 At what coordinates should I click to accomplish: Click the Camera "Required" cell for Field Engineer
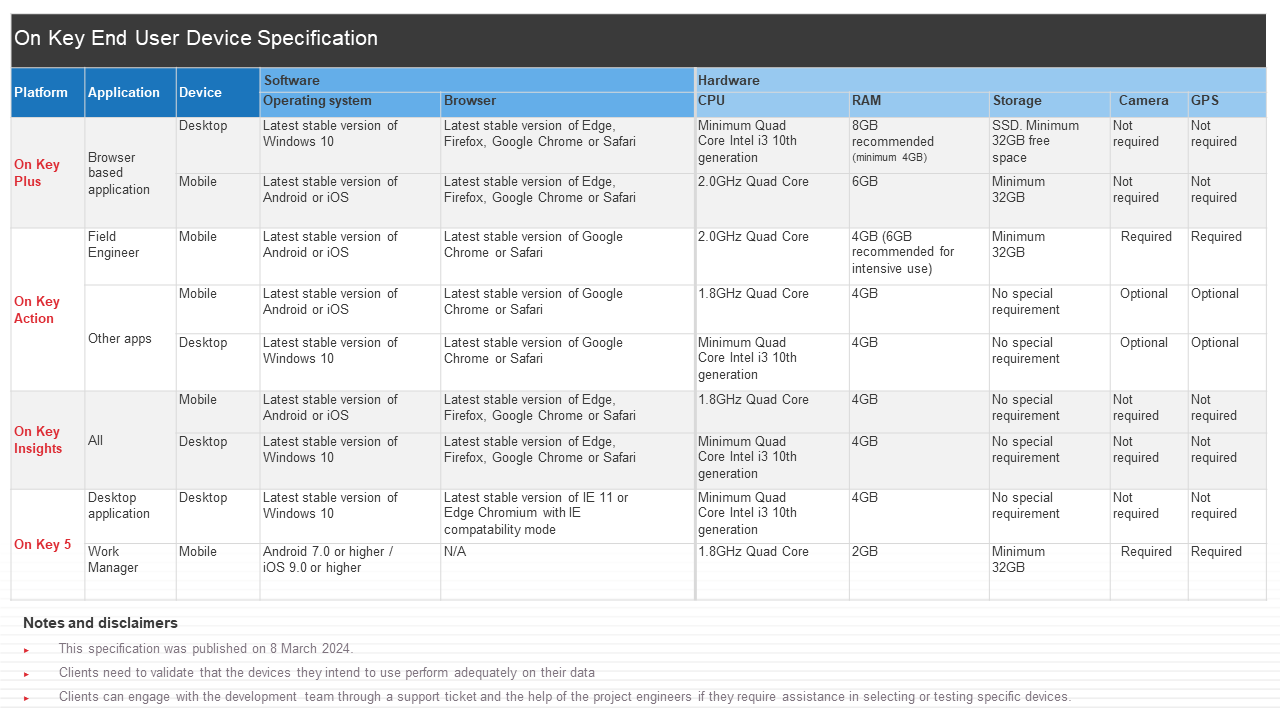(1149, 256)
